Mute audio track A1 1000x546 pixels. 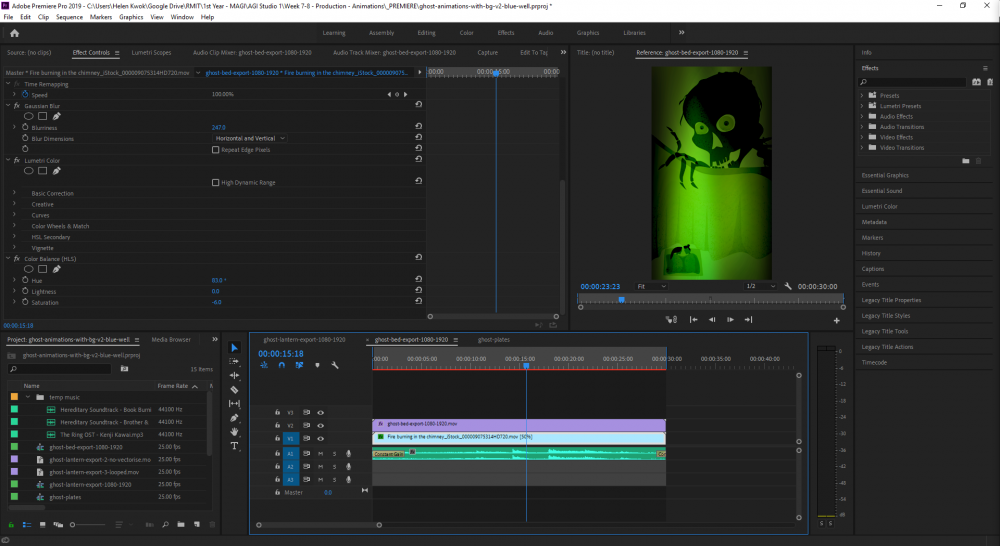tap(320, 454)
